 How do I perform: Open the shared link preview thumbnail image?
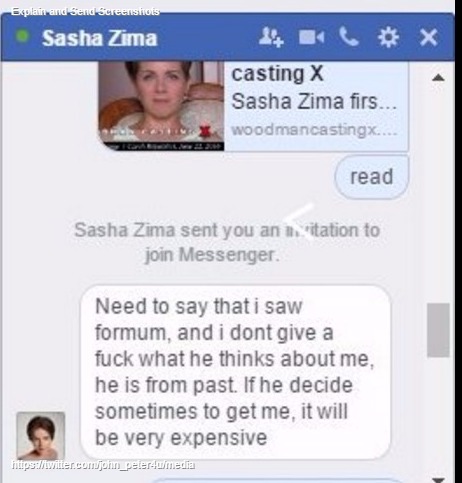pos(161,106)
